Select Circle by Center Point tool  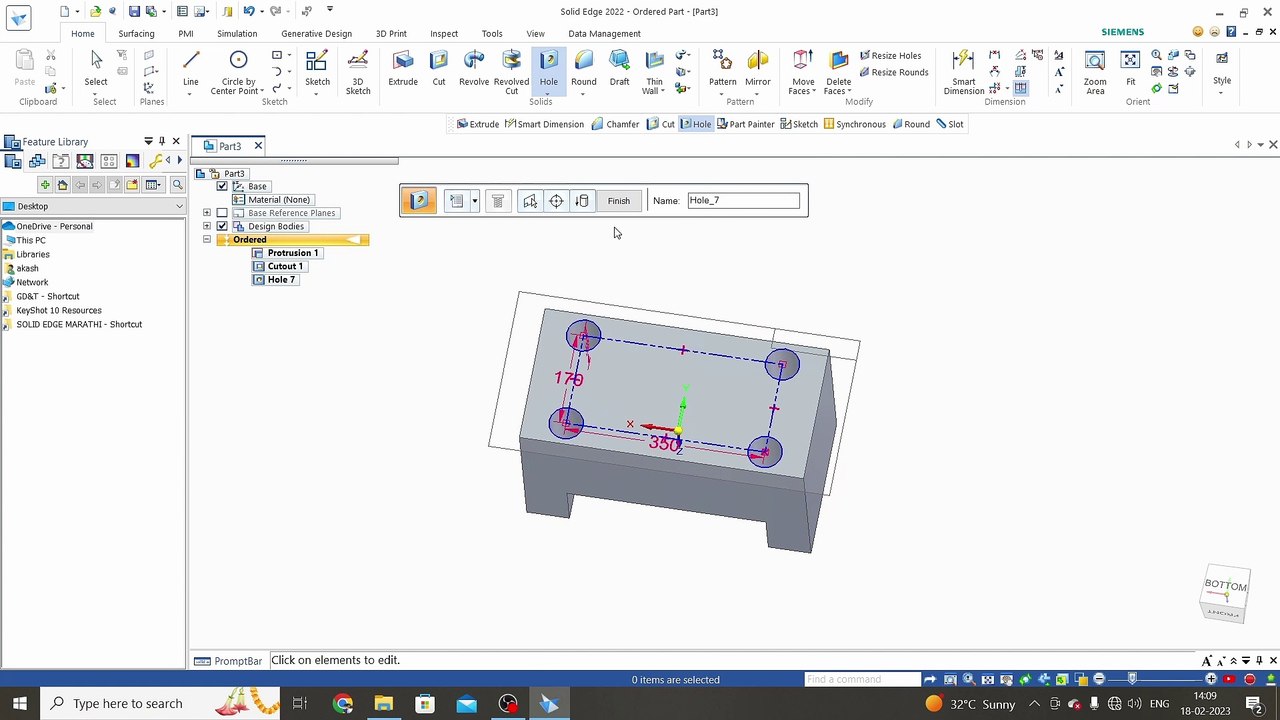point(238,72)
